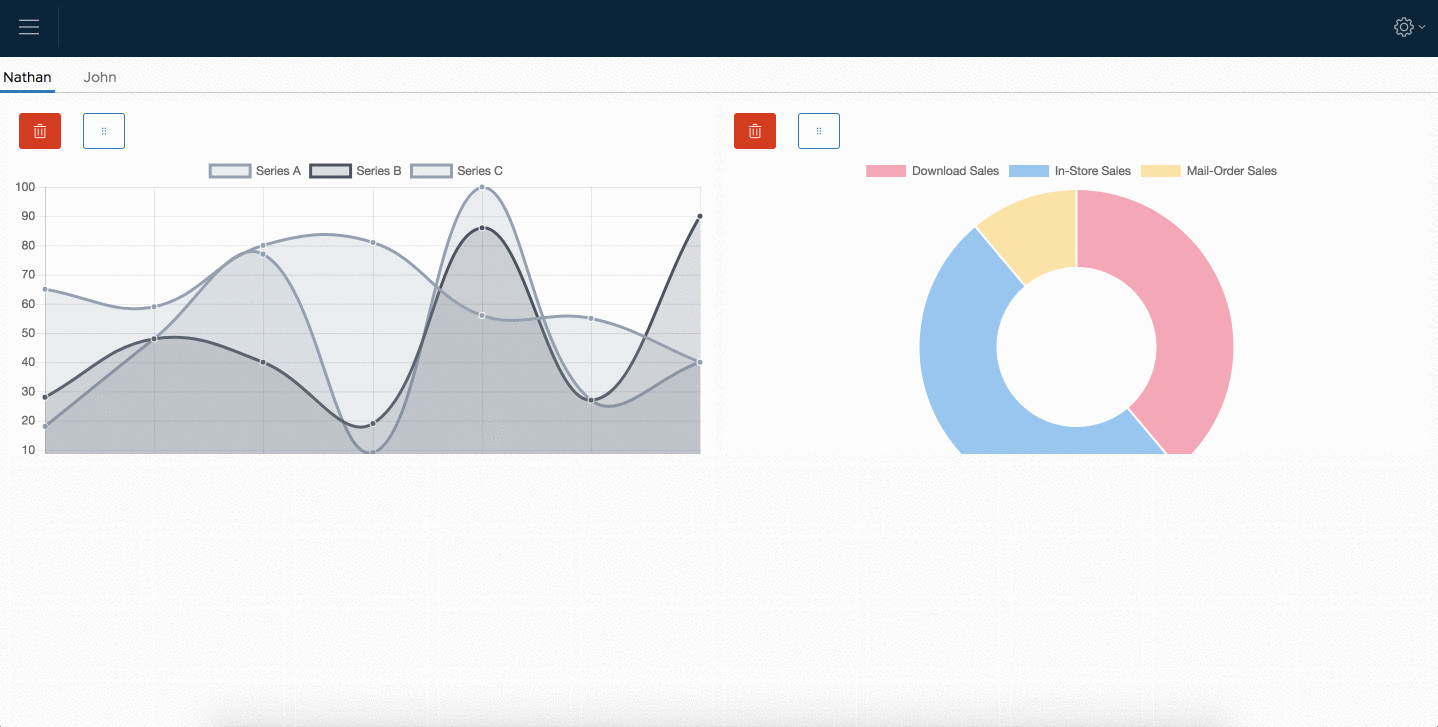Open the settings gear menu
Image resolution: width=1438 pixels, height=727 pixels.
coord(1409,27)
